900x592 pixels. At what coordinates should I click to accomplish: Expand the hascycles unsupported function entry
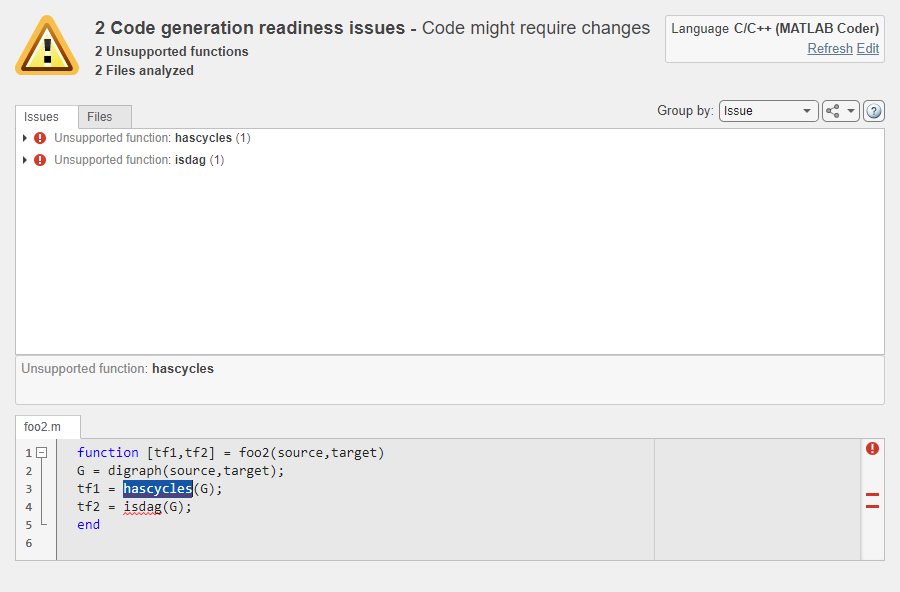tap(24, 138)
